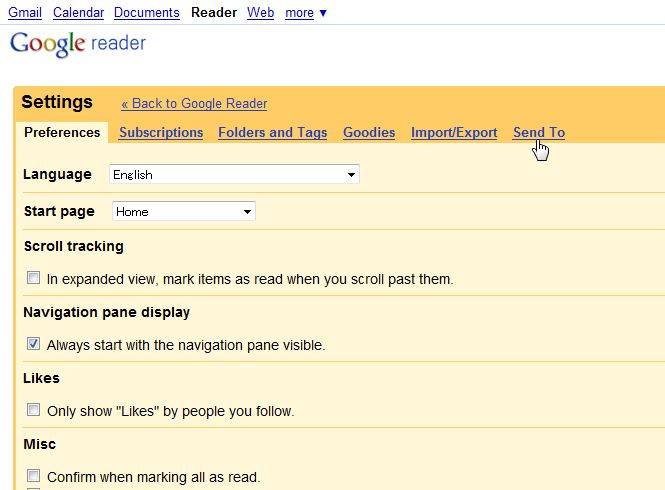The width and height of the screenshot is (665, 490).
Task: Open the Web link
Action: coord(260,13)
